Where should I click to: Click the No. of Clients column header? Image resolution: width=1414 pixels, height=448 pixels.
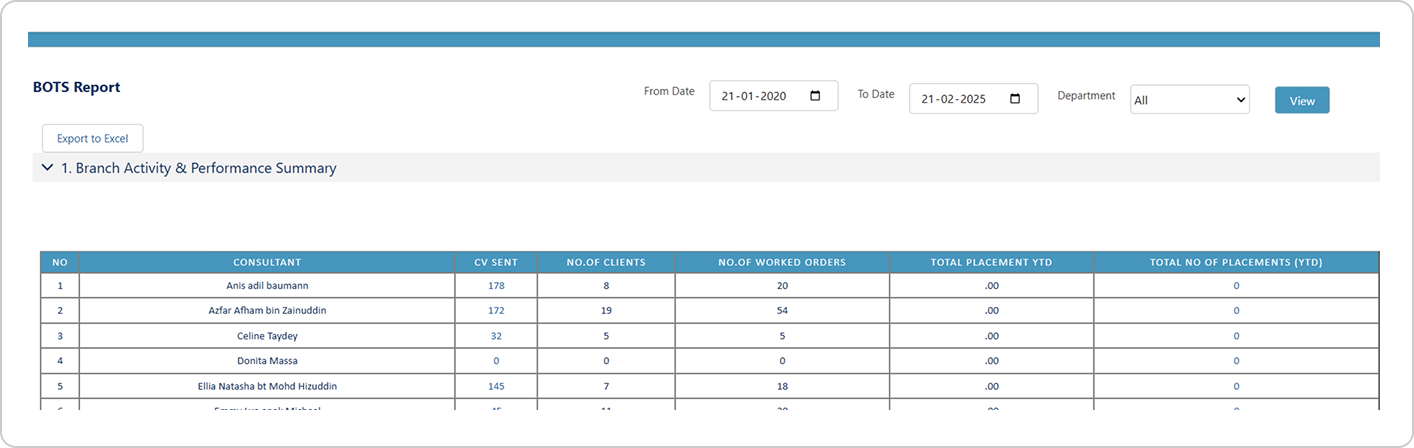[x=606, y=262]
